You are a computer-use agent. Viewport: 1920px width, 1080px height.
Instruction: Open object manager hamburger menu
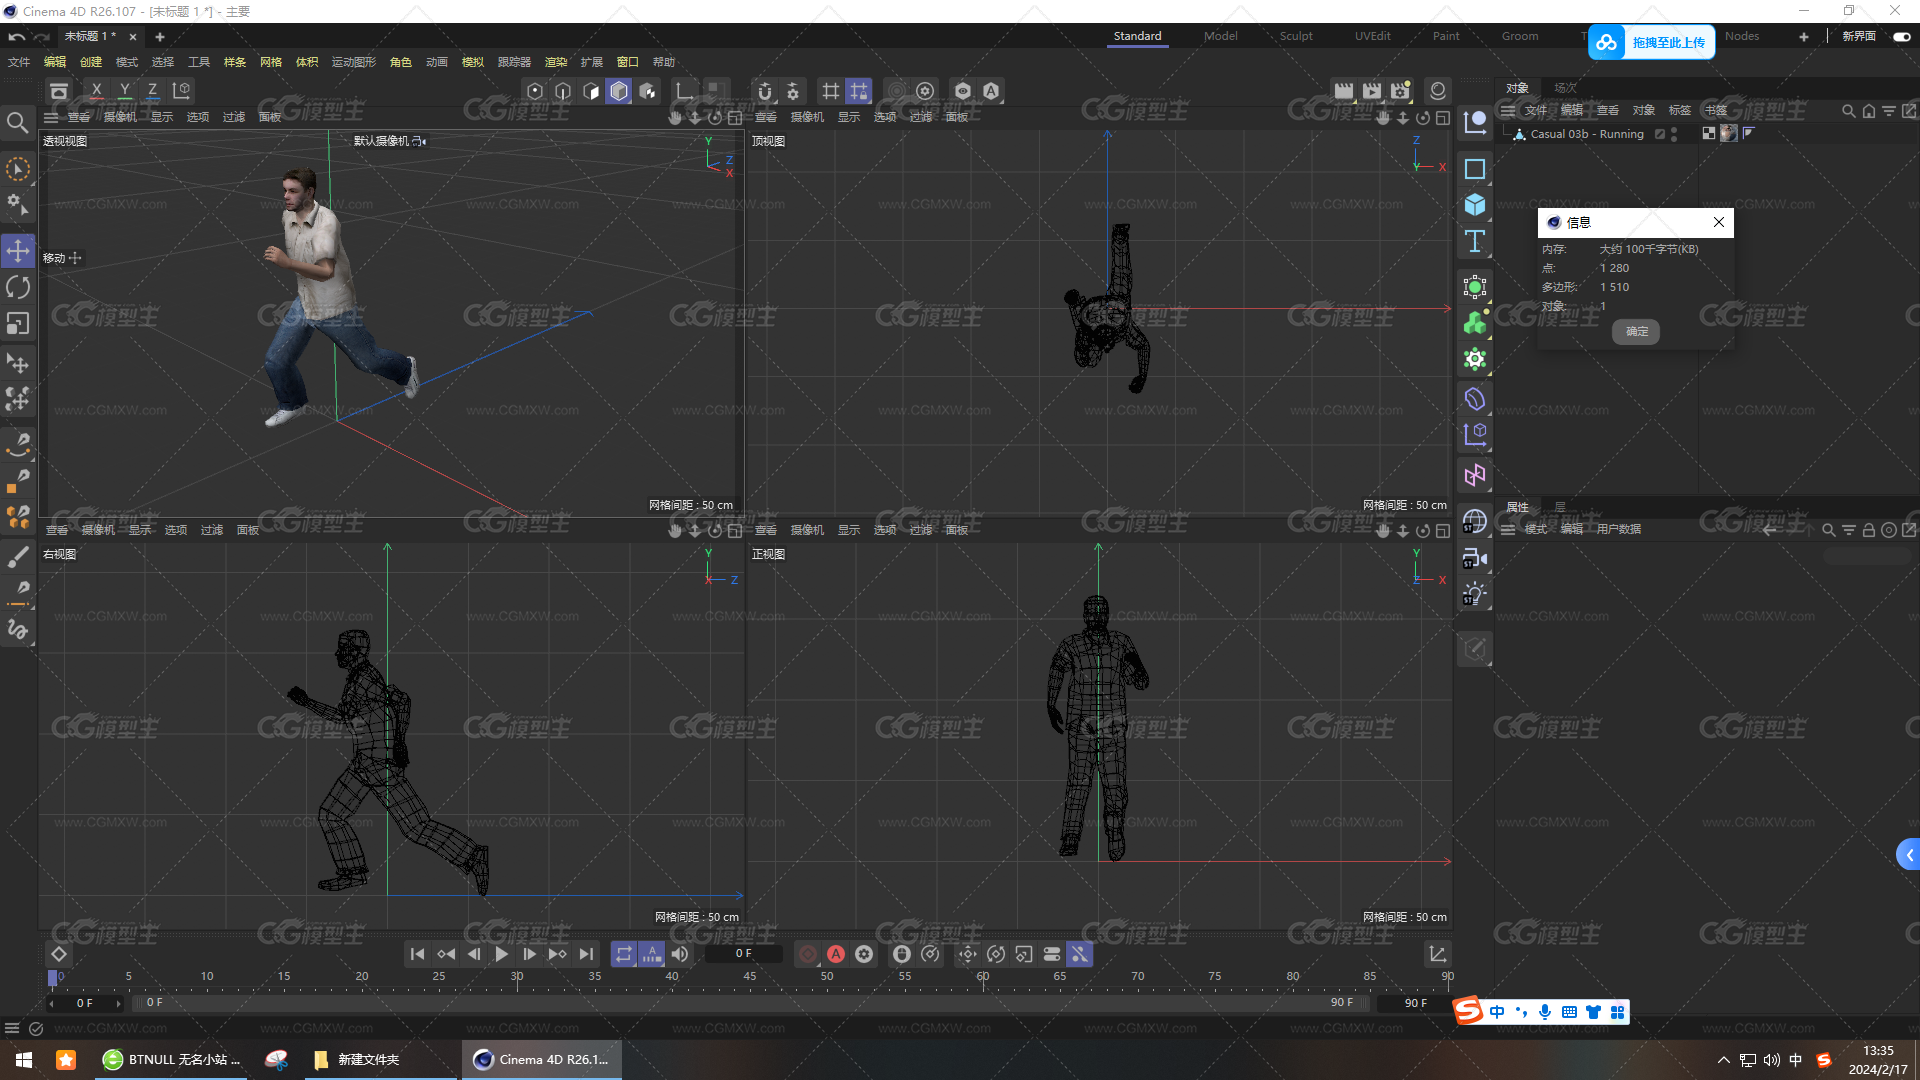coord(1508,110)
